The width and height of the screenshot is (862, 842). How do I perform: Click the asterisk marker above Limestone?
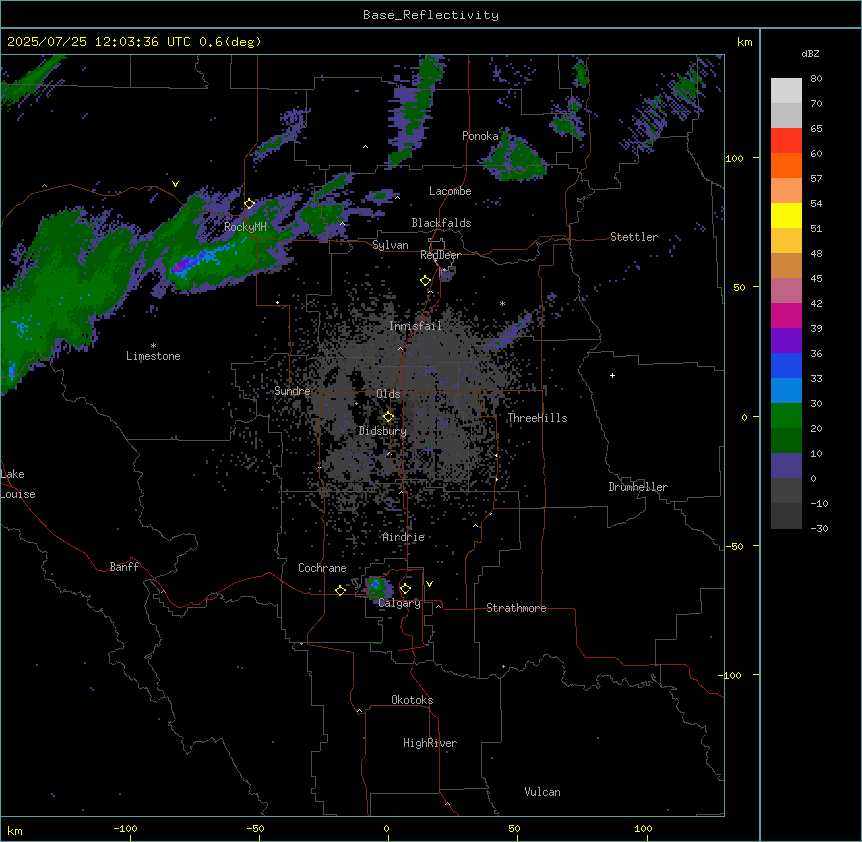(153, 345)
